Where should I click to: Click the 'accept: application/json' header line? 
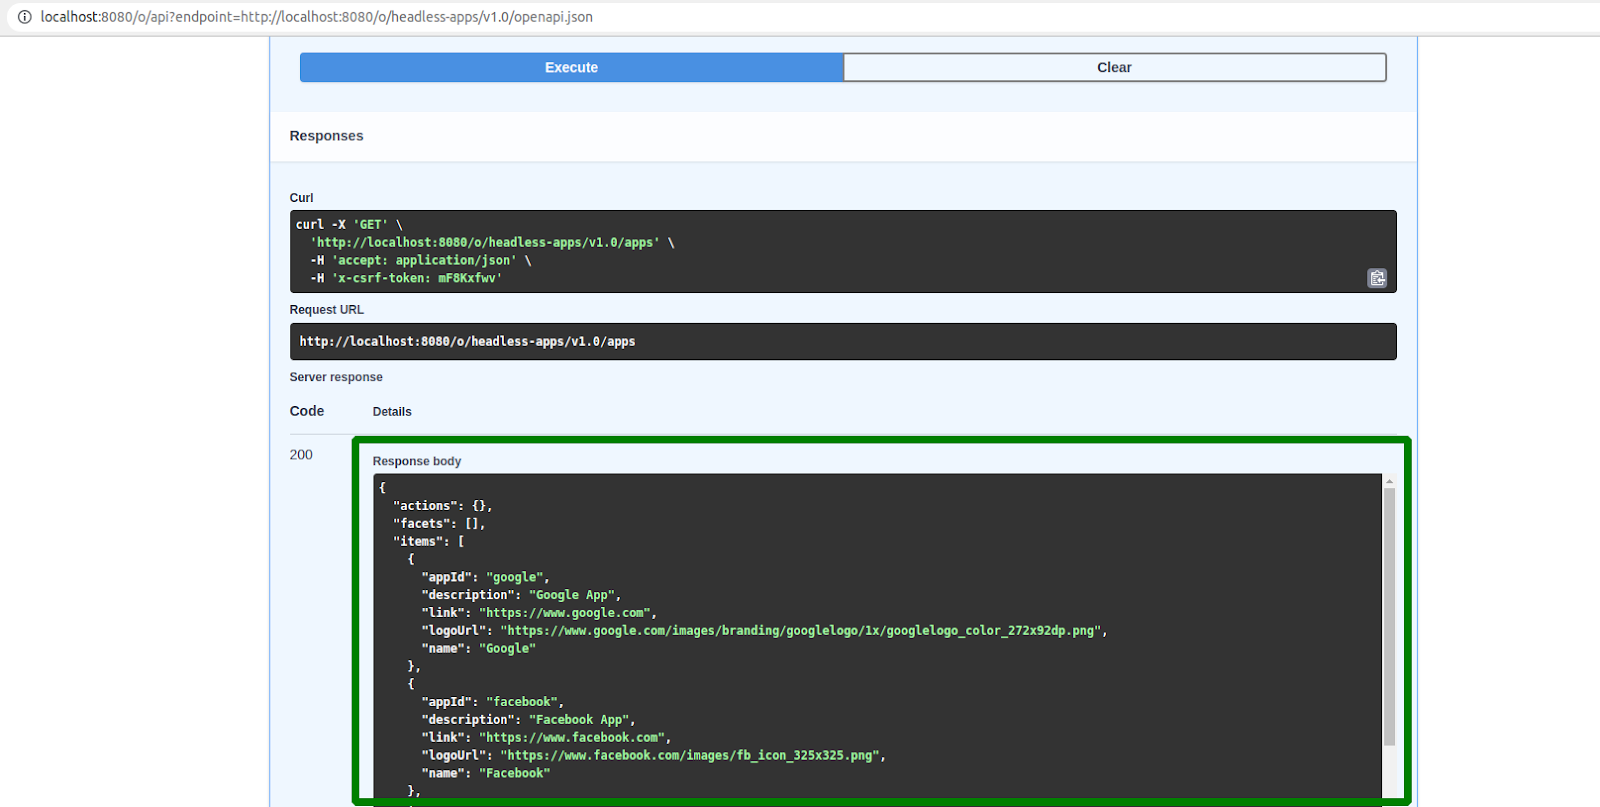coord(421,261)
